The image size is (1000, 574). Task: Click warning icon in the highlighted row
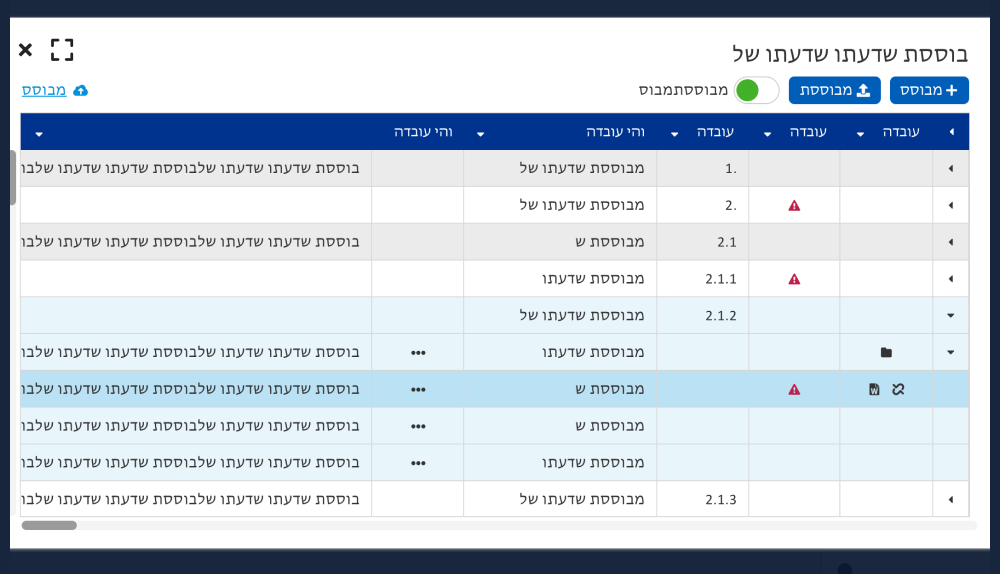794,390
